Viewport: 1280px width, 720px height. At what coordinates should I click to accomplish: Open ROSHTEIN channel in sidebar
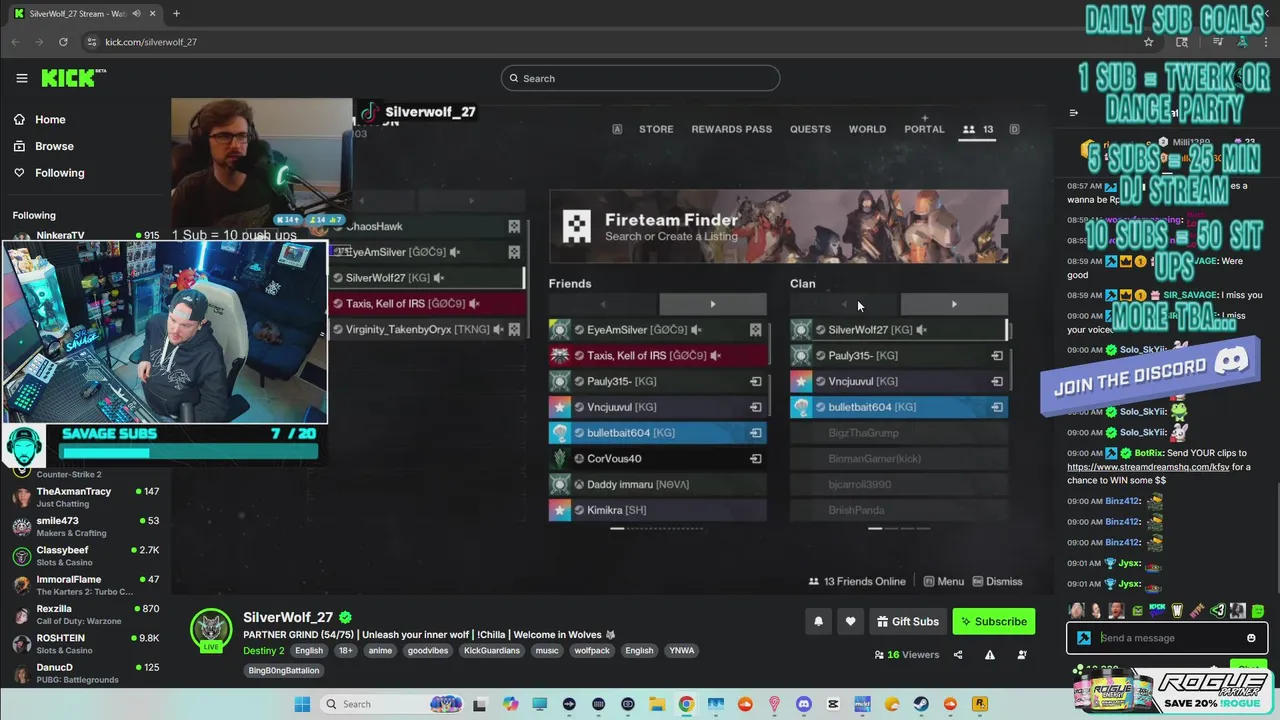click(86, 643)
